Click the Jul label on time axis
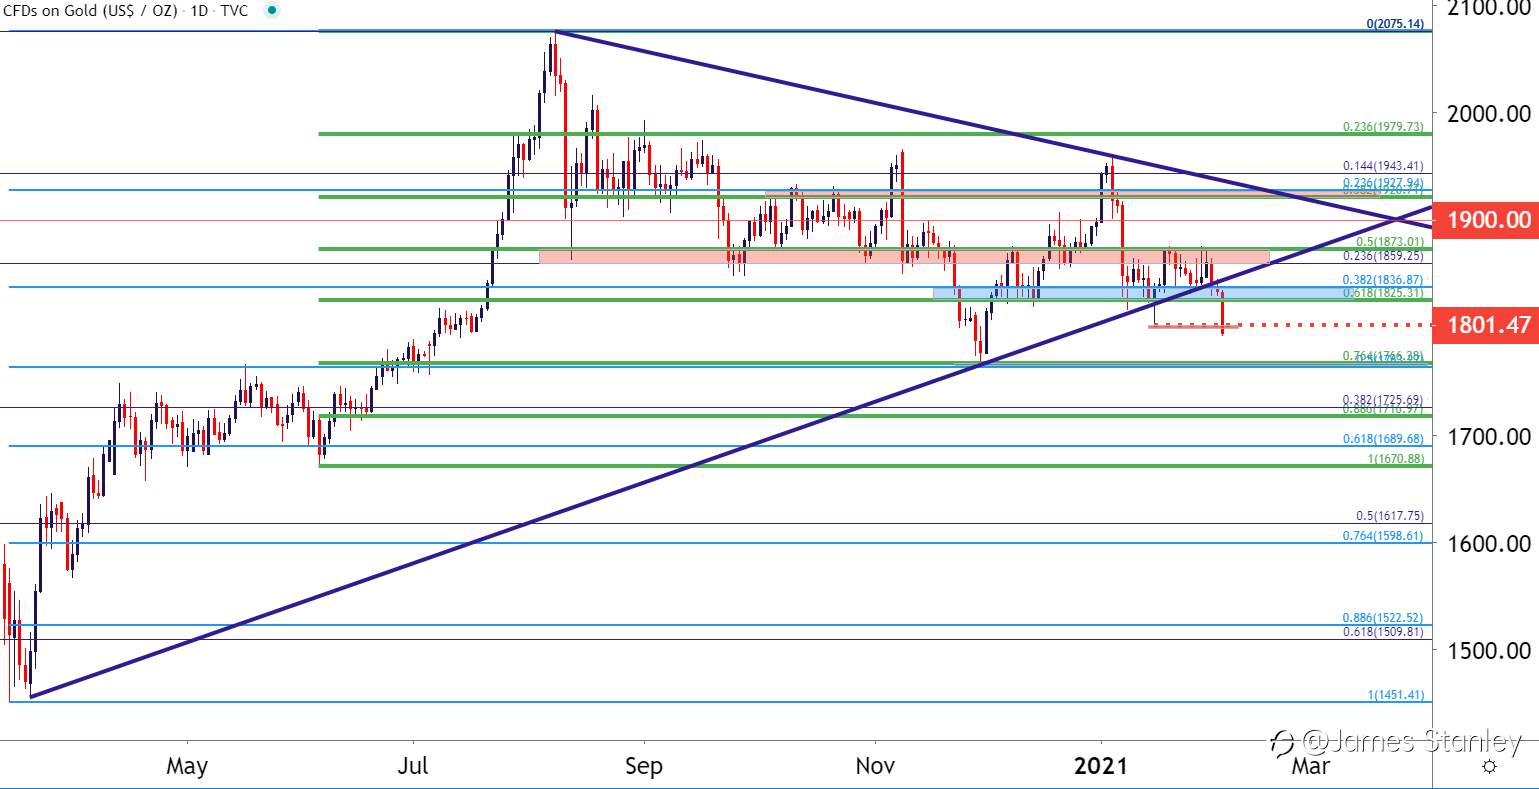This screenshot has height=789, width=1539. [x=412, y=766]
